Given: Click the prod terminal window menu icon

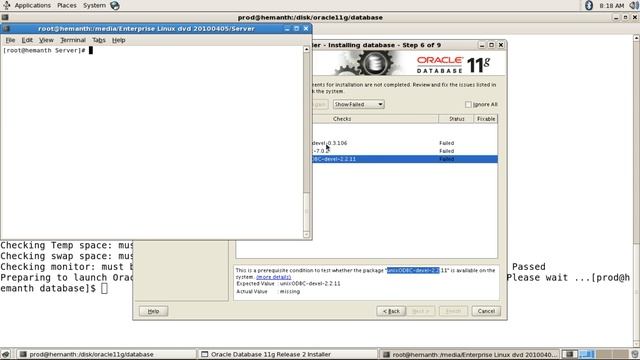Looking at the screenshot, I should pos(5,17).
